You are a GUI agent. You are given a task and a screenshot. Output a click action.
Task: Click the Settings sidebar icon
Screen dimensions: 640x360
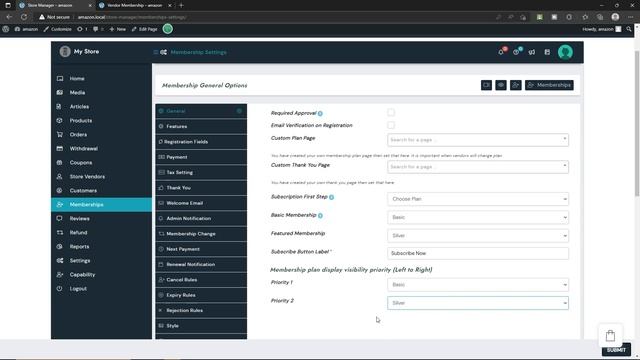pos(60,260)
